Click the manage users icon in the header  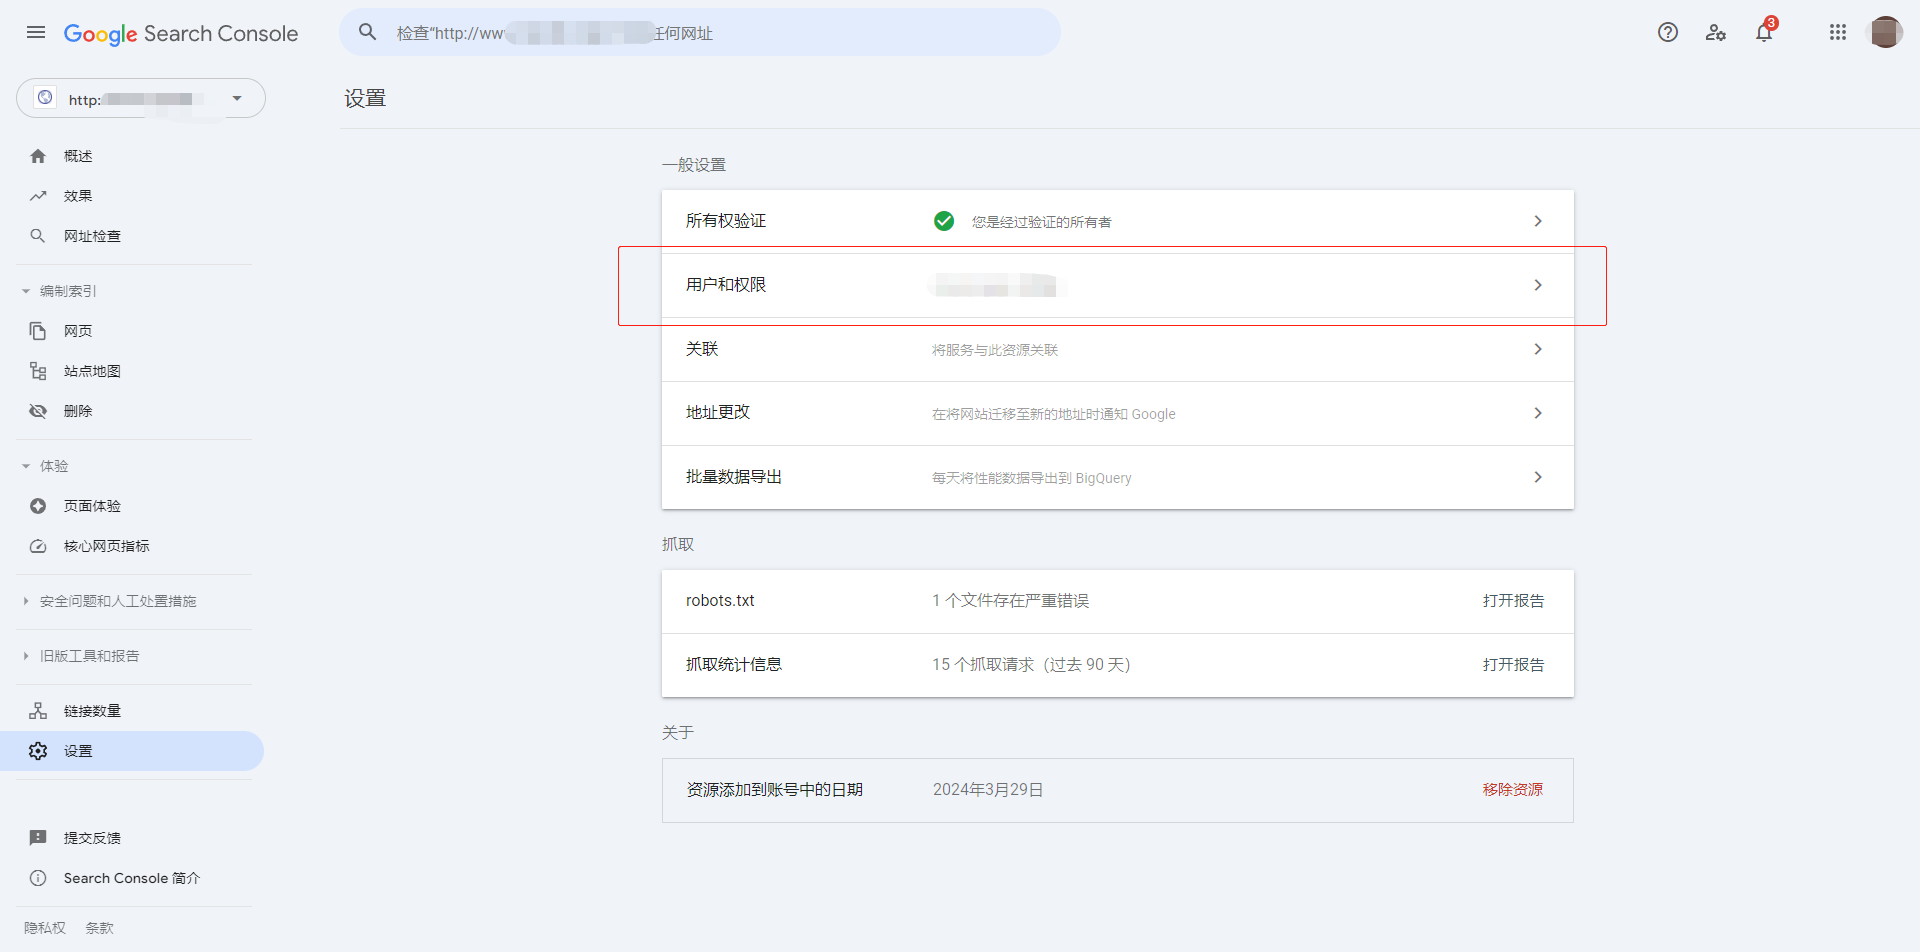[1716, 33]
